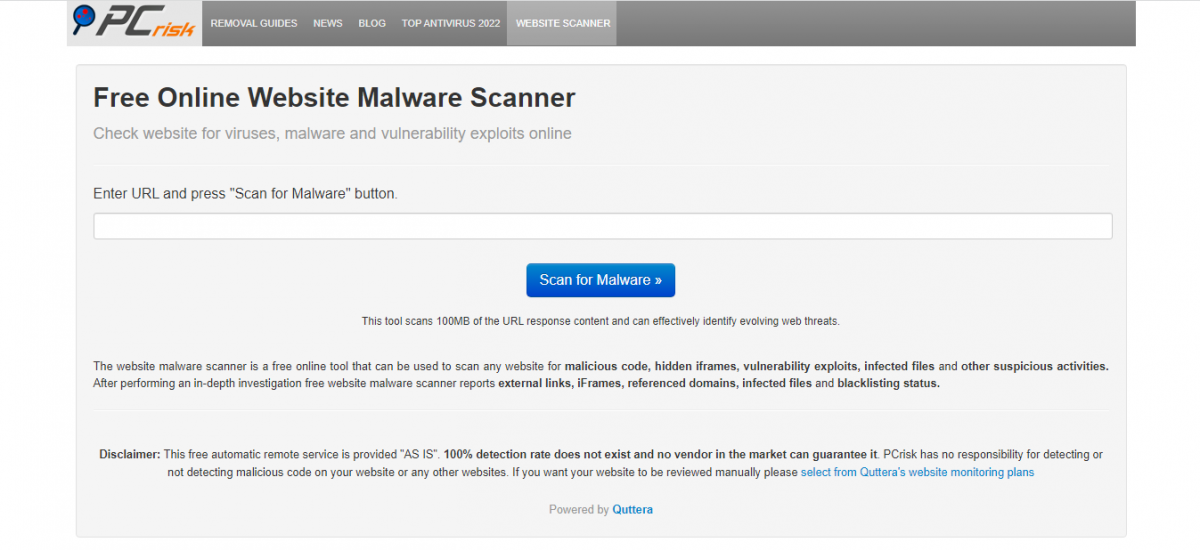
Task: Follow the Quttera link after Powered by
Action: coord(632,510)
